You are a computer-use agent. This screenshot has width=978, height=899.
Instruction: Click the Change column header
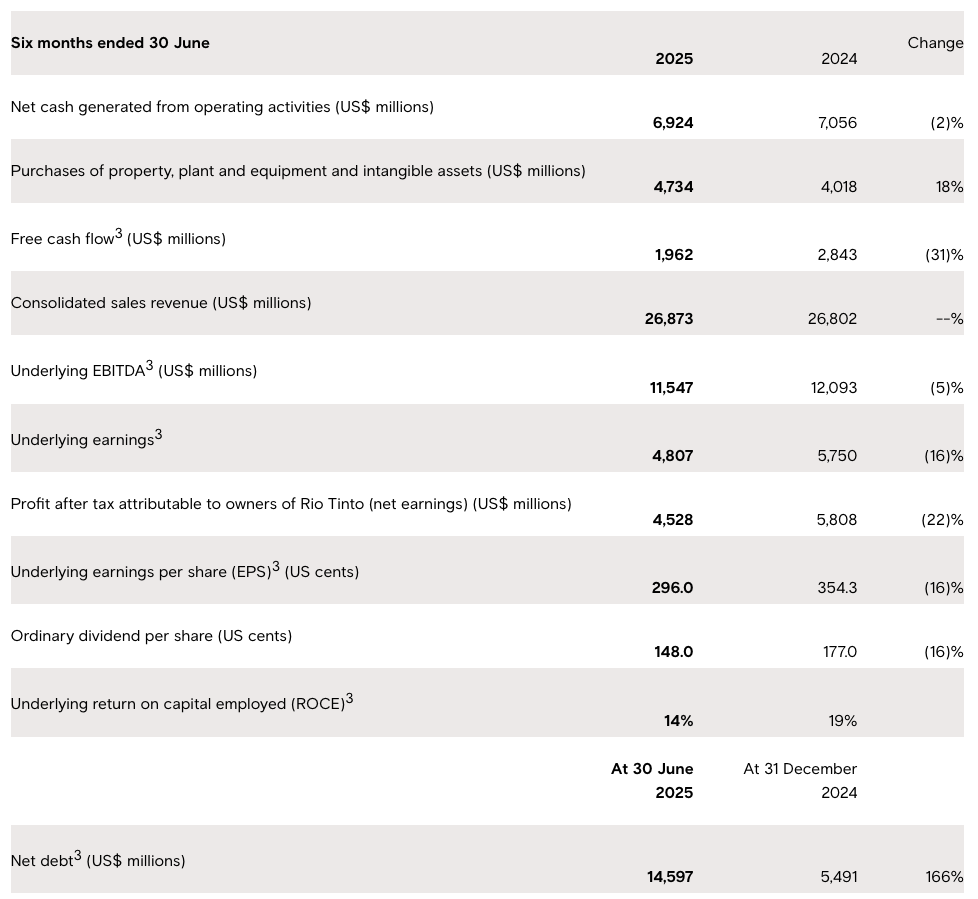point(935,43)
